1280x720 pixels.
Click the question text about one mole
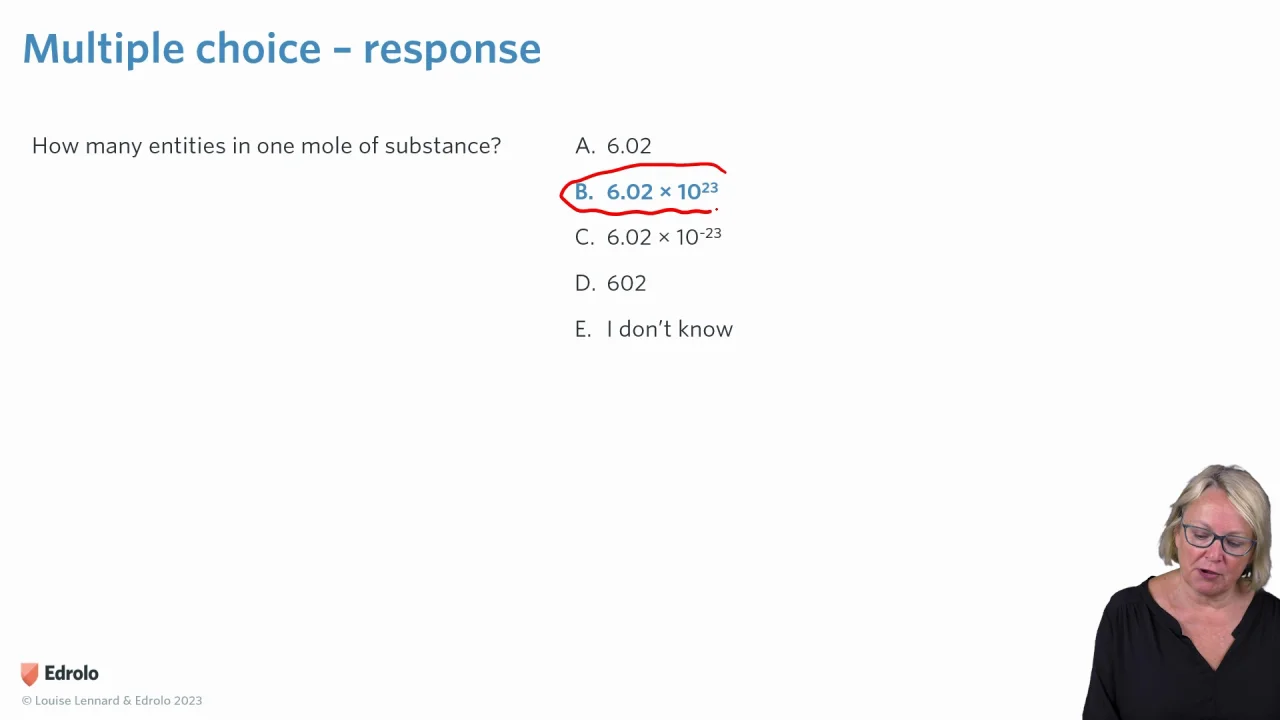(266, 146)
